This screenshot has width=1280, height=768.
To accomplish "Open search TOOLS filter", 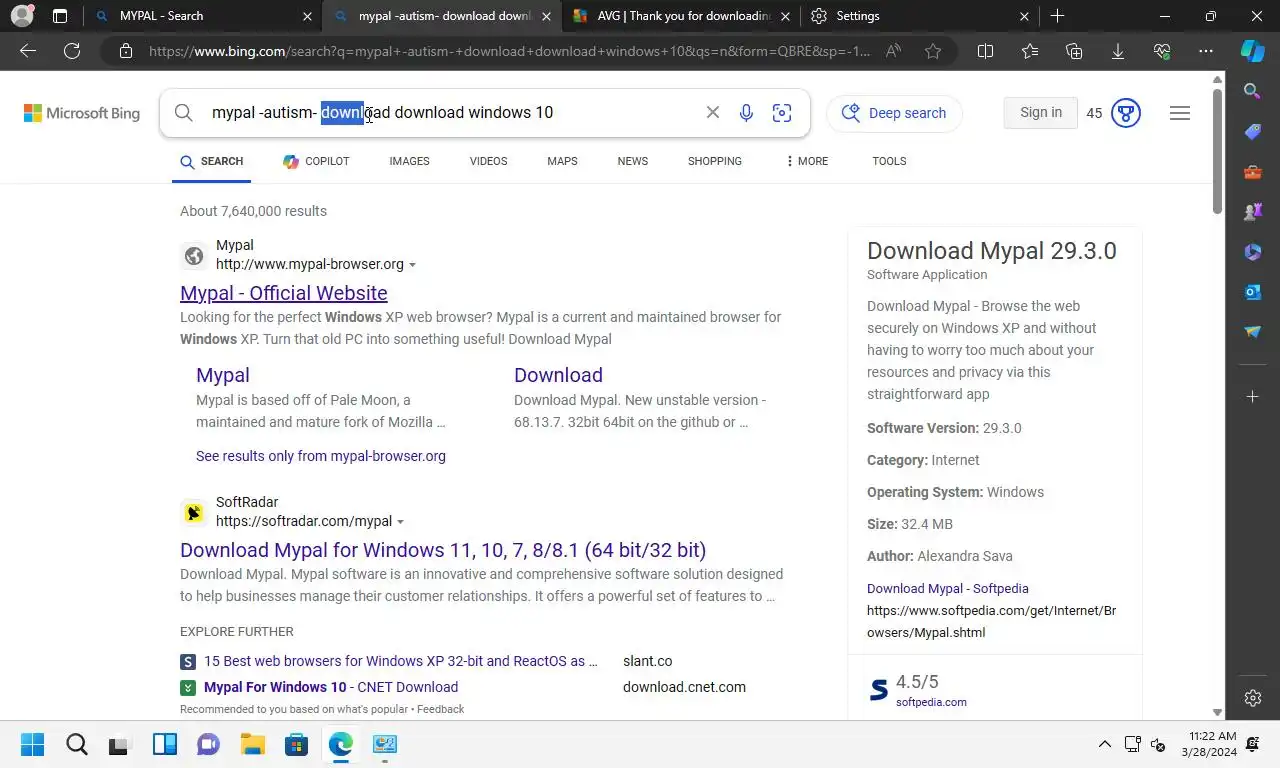I will click(x=889, y=161).
